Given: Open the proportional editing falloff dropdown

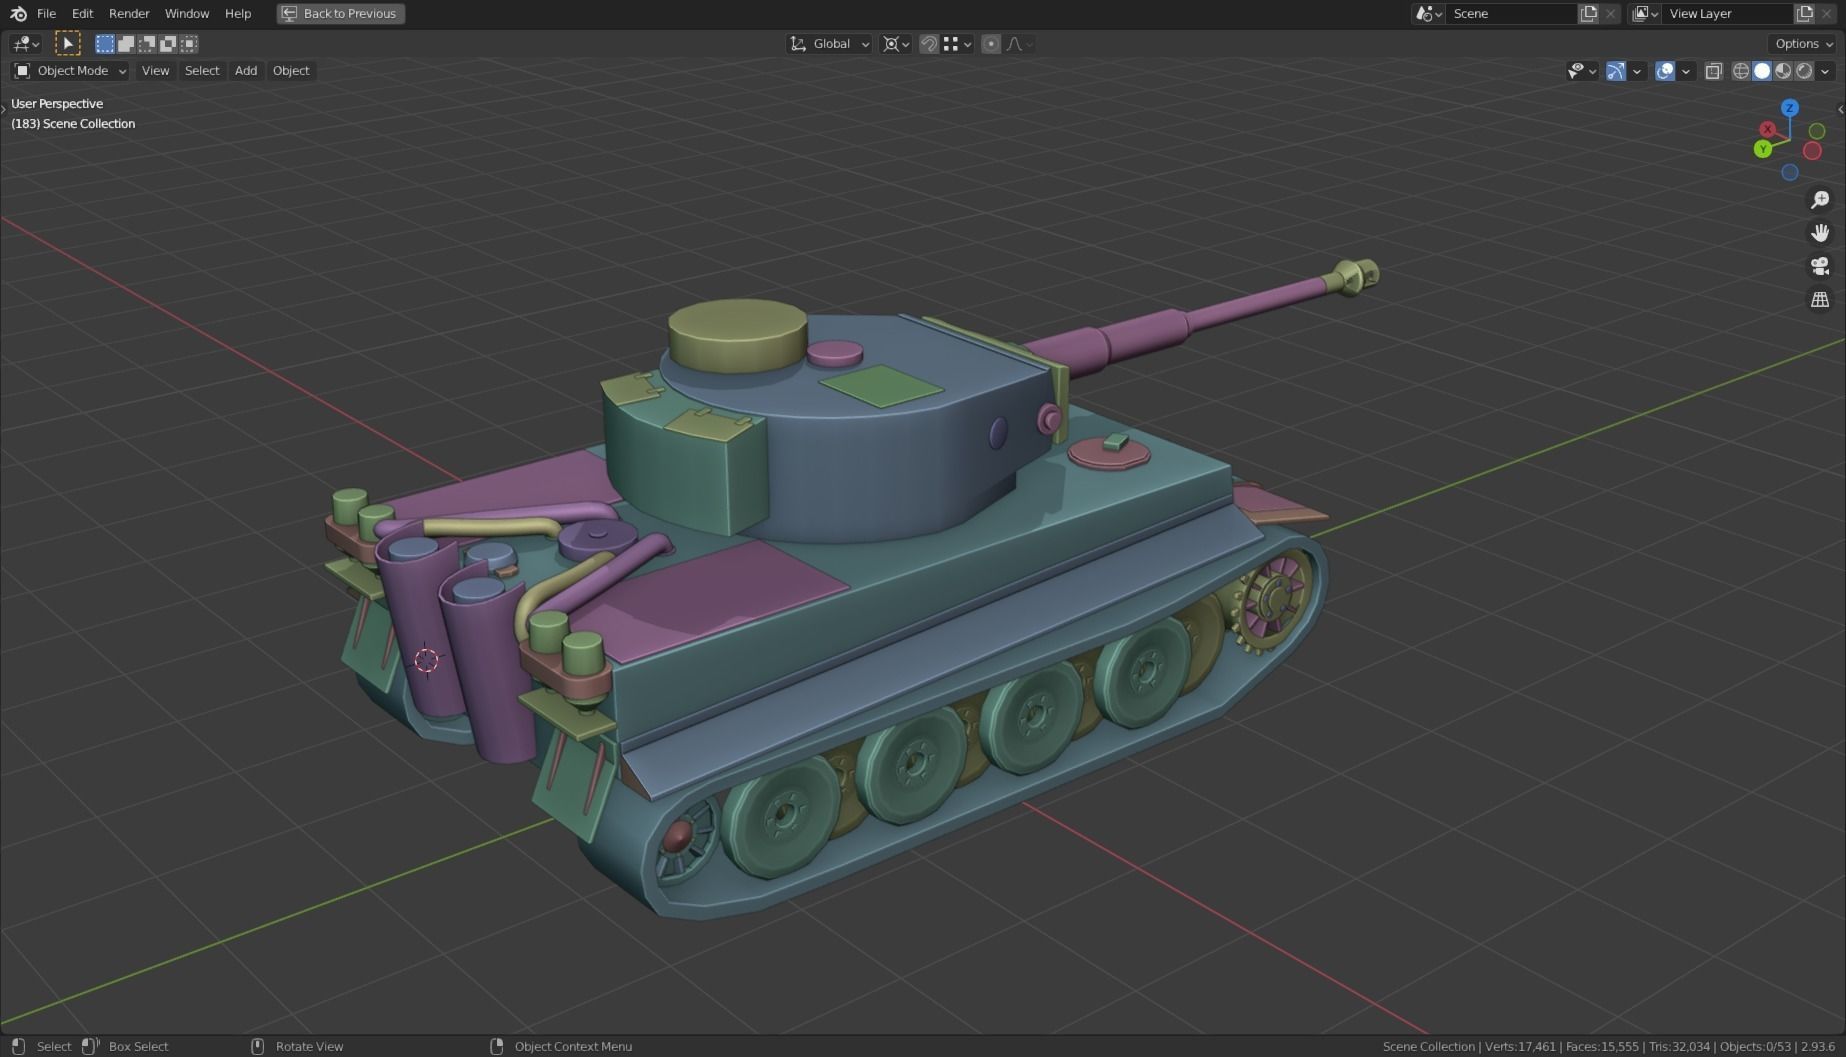Looking at the screenshot, I should pos(1020,44).
